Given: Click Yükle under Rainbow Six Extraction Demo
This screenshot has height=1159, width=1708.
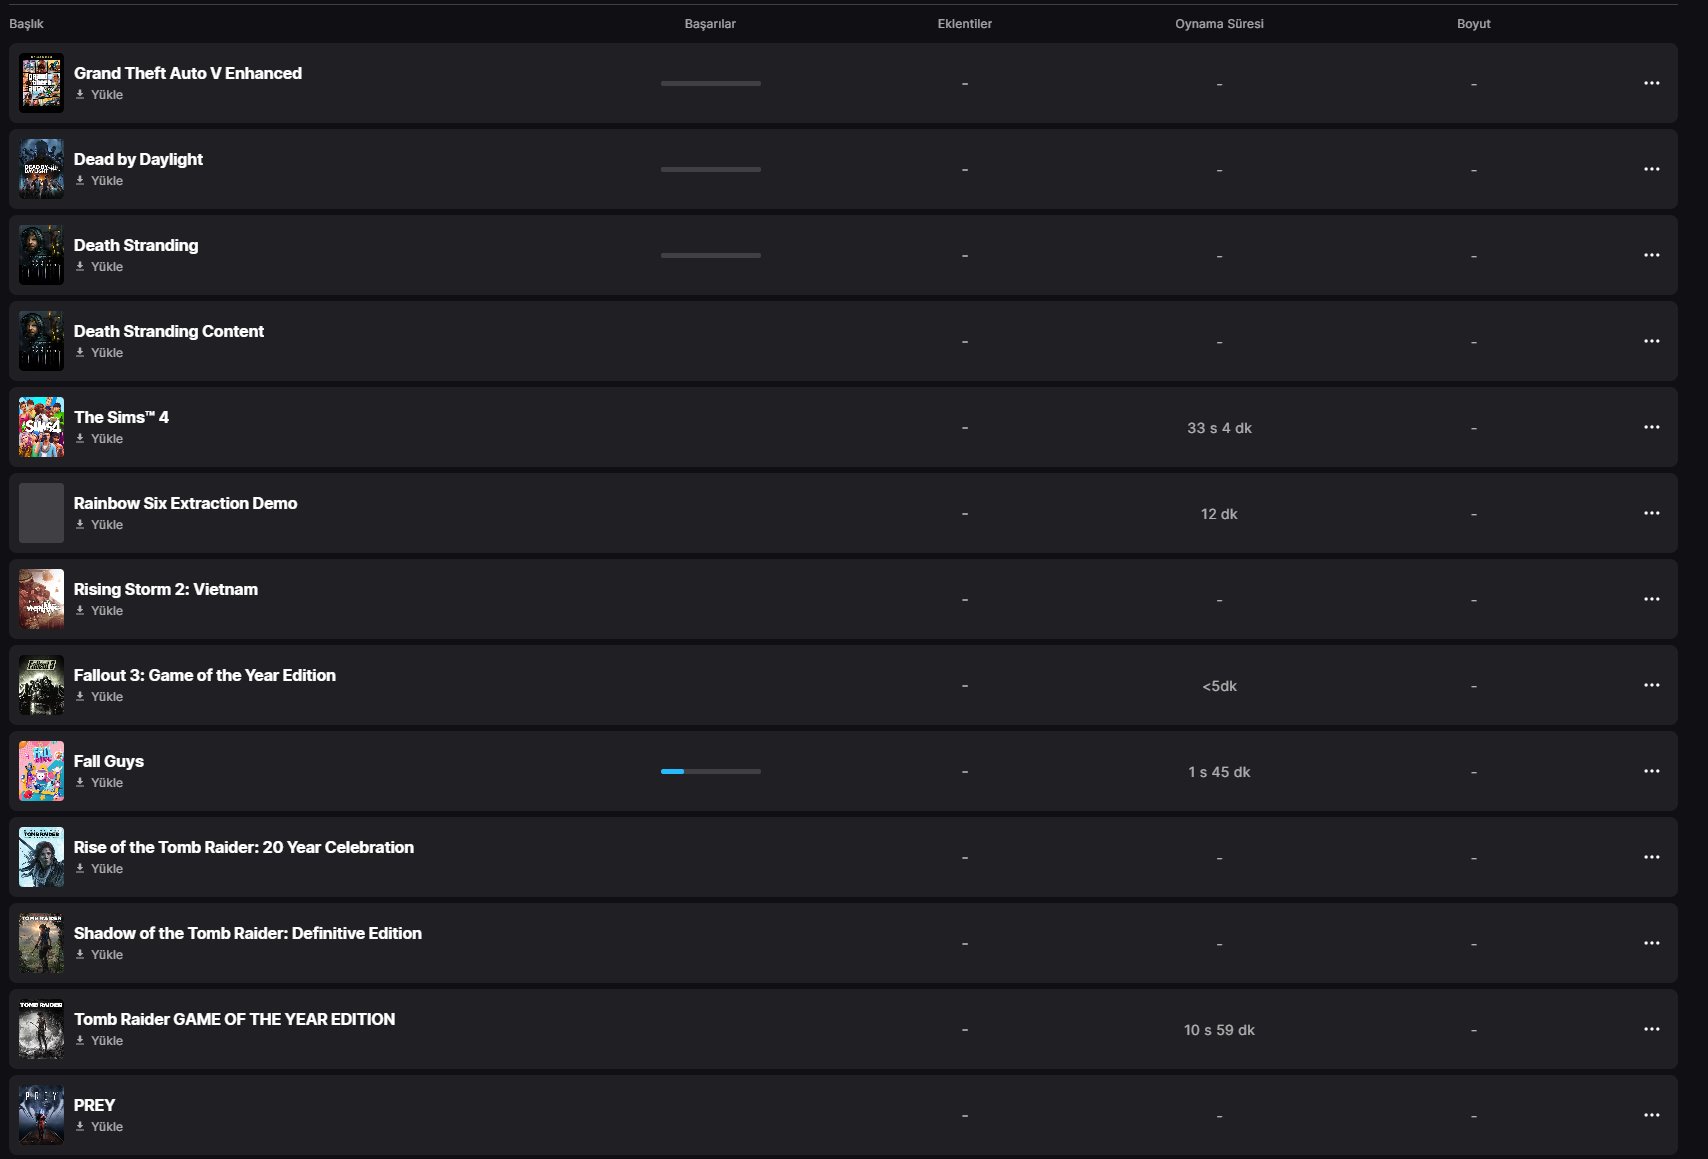Looking at the screenshot, I should [106, 525].
